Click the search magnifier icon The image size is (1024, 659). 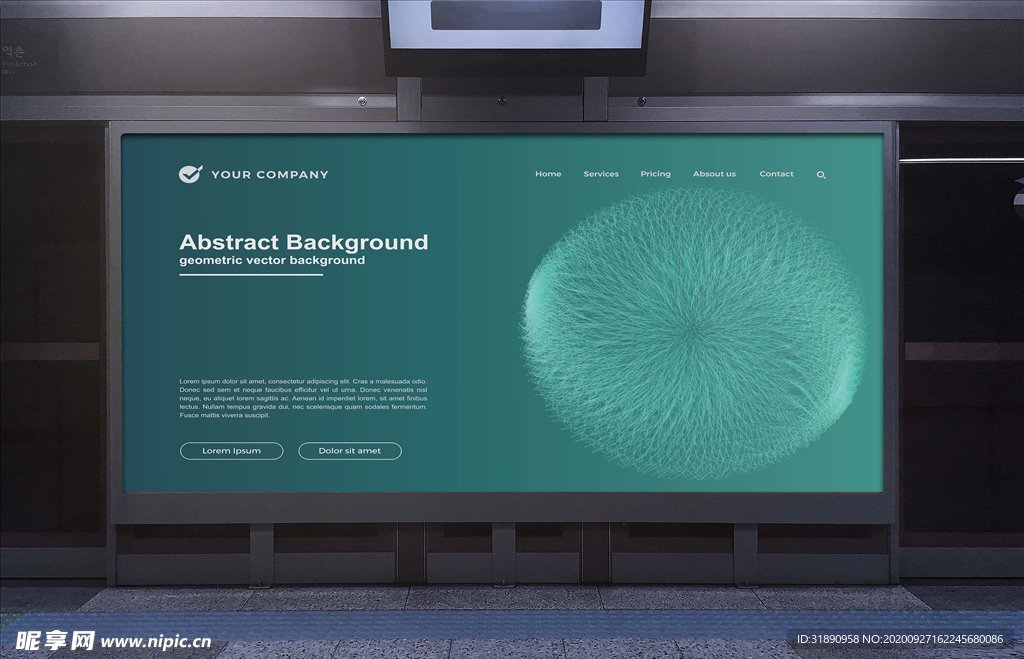point(821,175)
